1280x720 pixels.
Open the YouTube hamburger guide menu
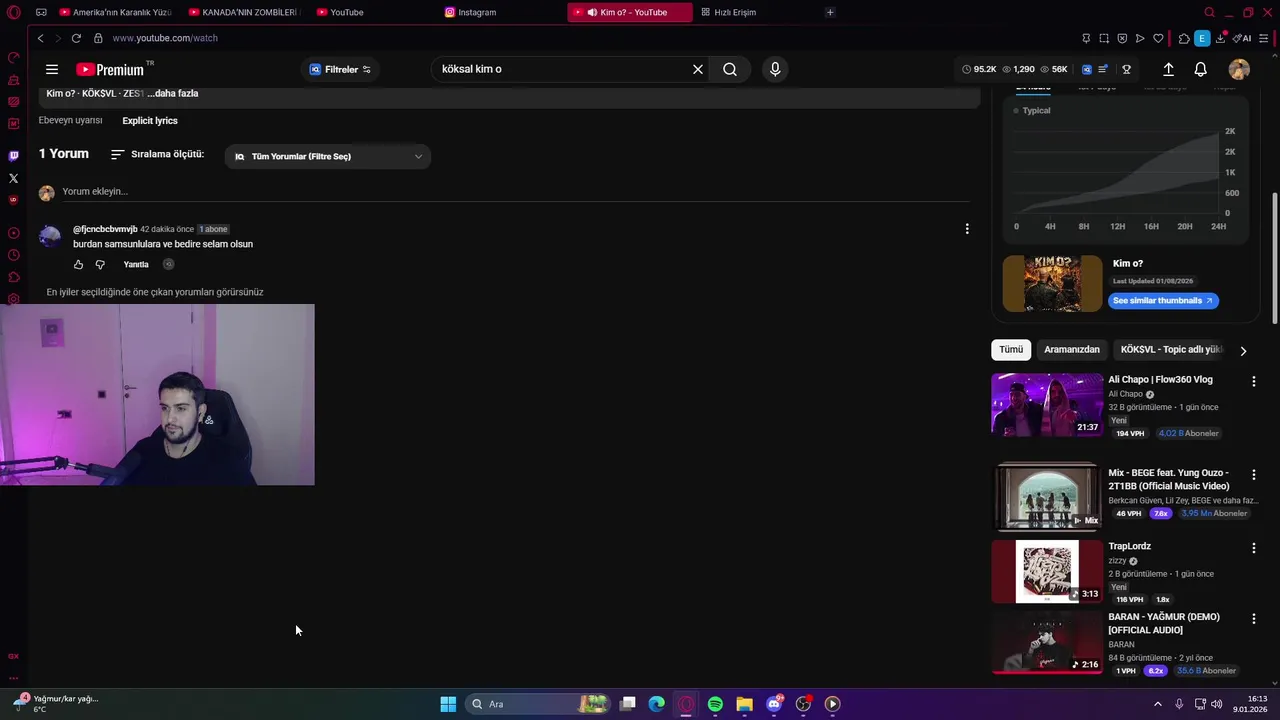(x=52, y=69)
